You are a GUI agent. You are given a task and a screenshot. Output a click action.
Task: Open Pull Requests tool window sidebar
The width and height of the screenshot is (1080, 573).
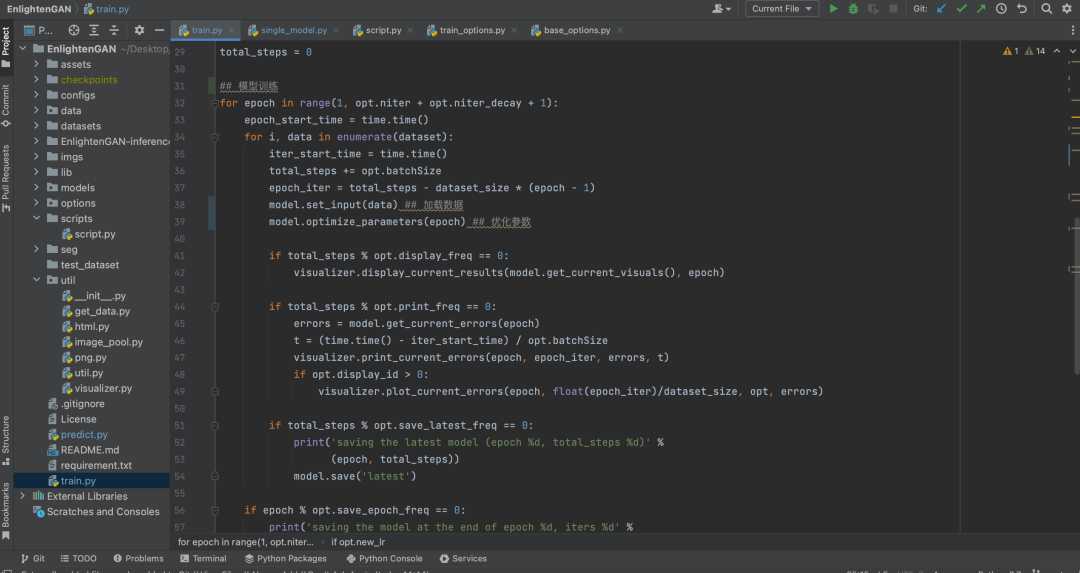click(6, 178)
